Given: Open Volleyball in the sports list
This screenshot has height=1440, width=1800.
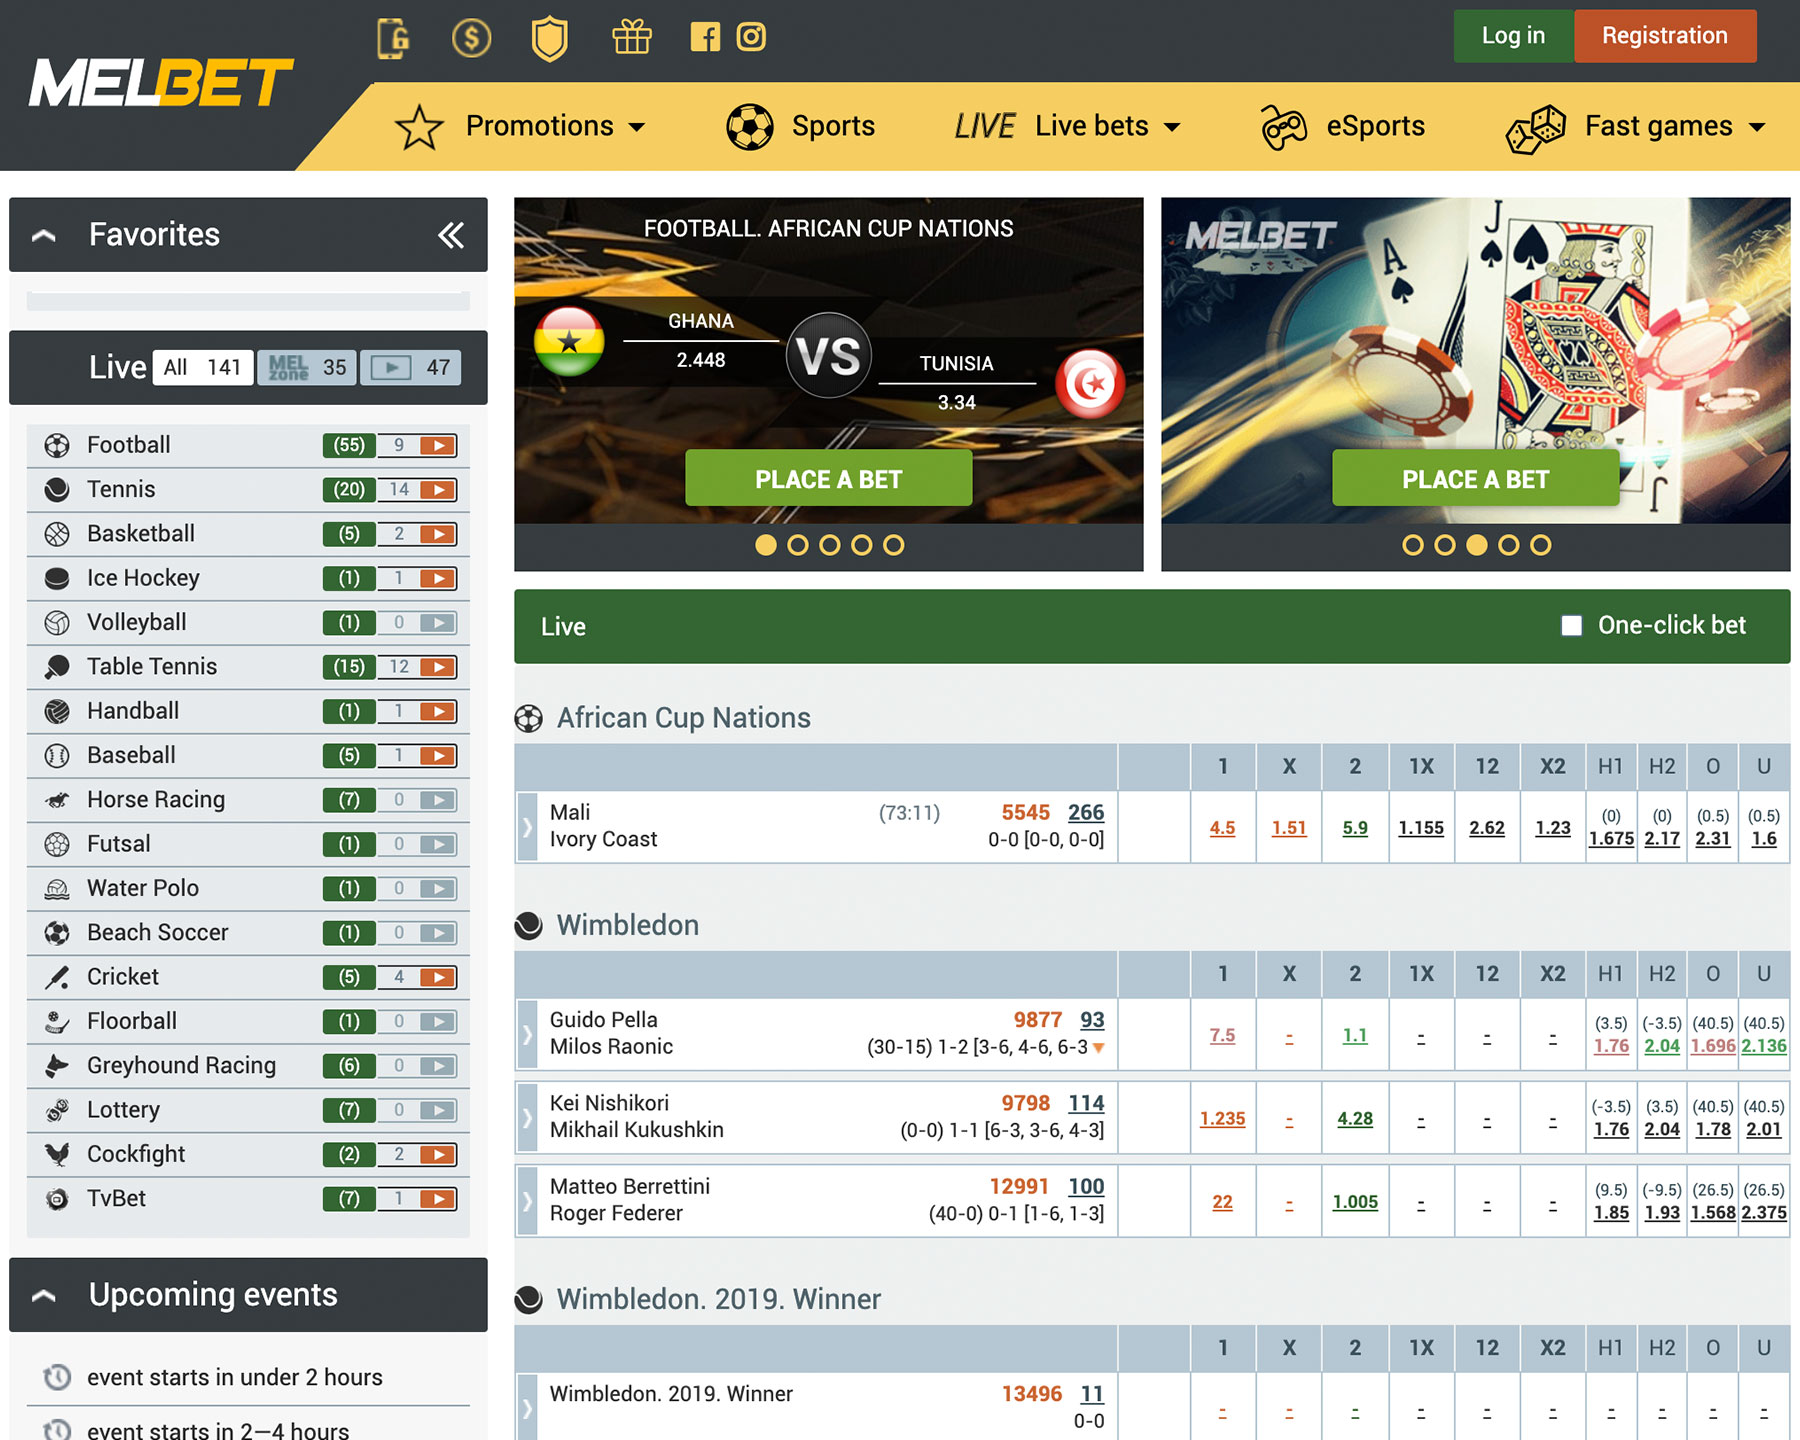Looking at the screenshot, I should point(248,623).
